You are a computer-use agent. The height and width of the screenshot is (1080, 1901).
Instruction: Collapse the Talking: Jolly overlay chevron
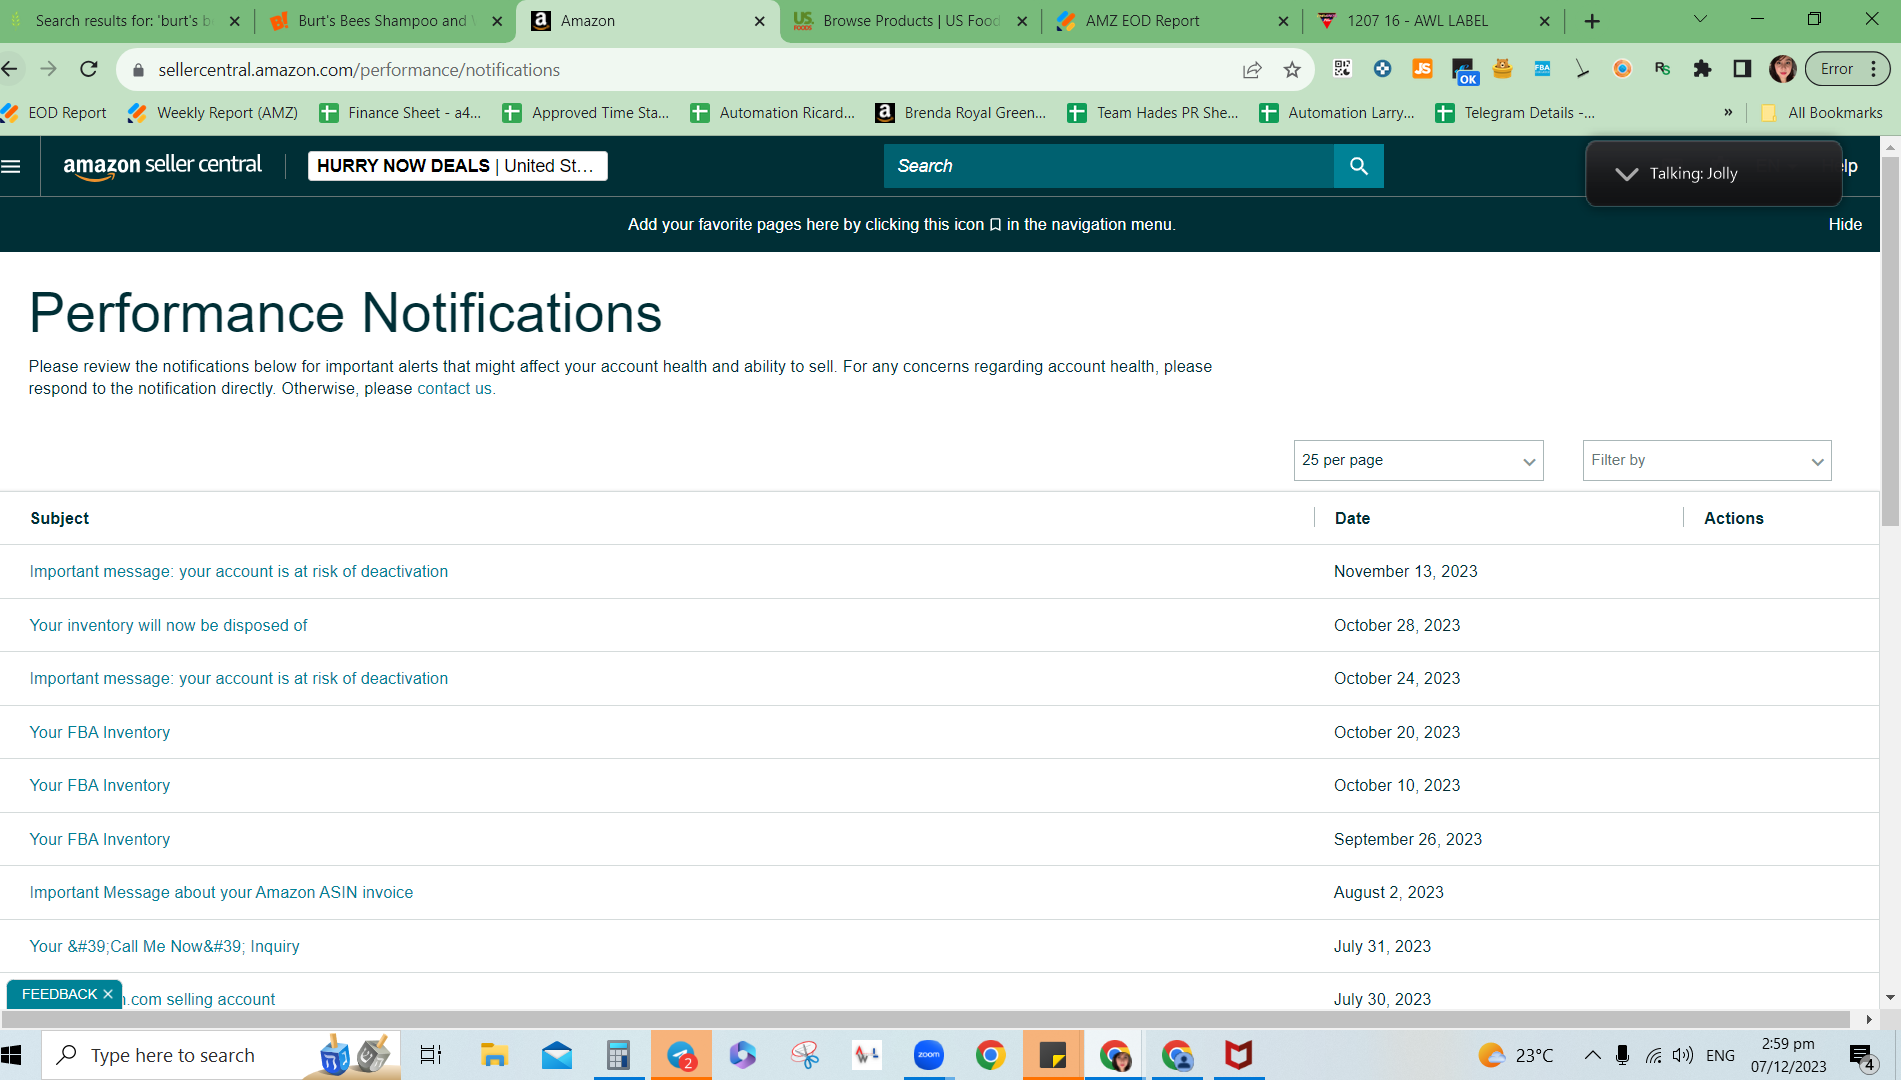coord(1627,174)
